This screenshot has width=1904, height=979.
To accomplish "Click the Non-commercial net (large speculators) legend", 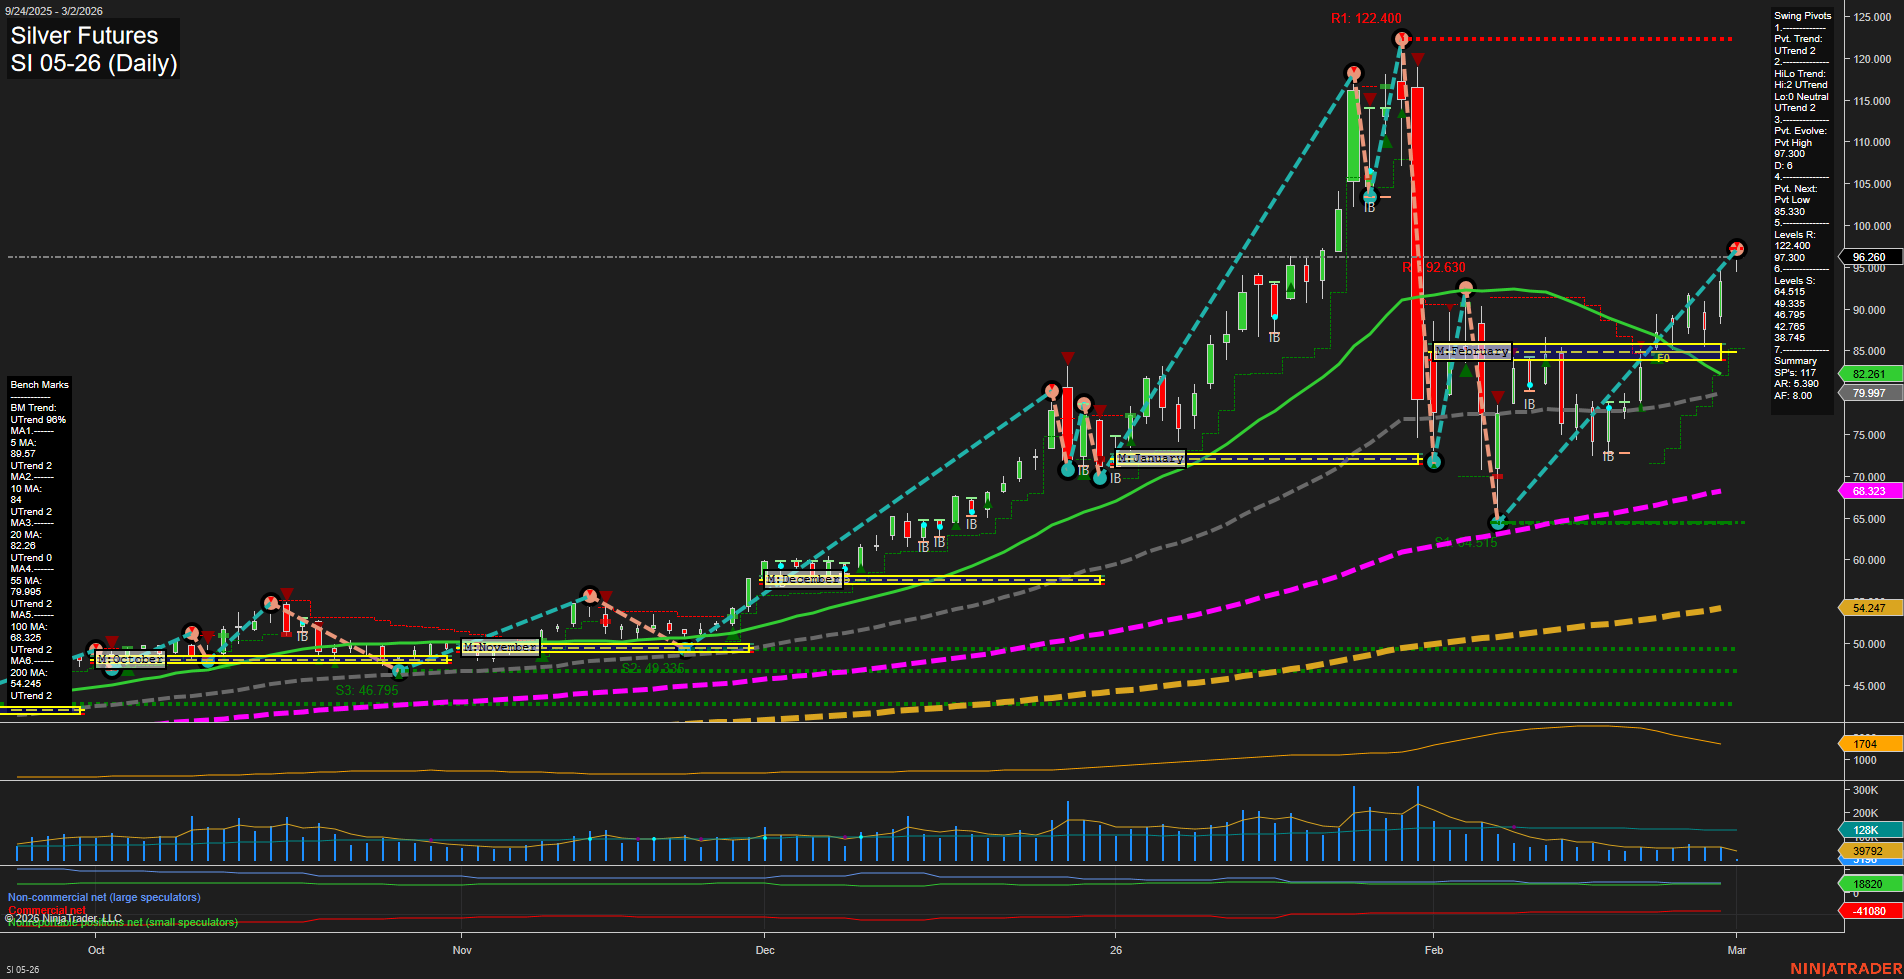I will pyautogui.click(x=103, y=897).
